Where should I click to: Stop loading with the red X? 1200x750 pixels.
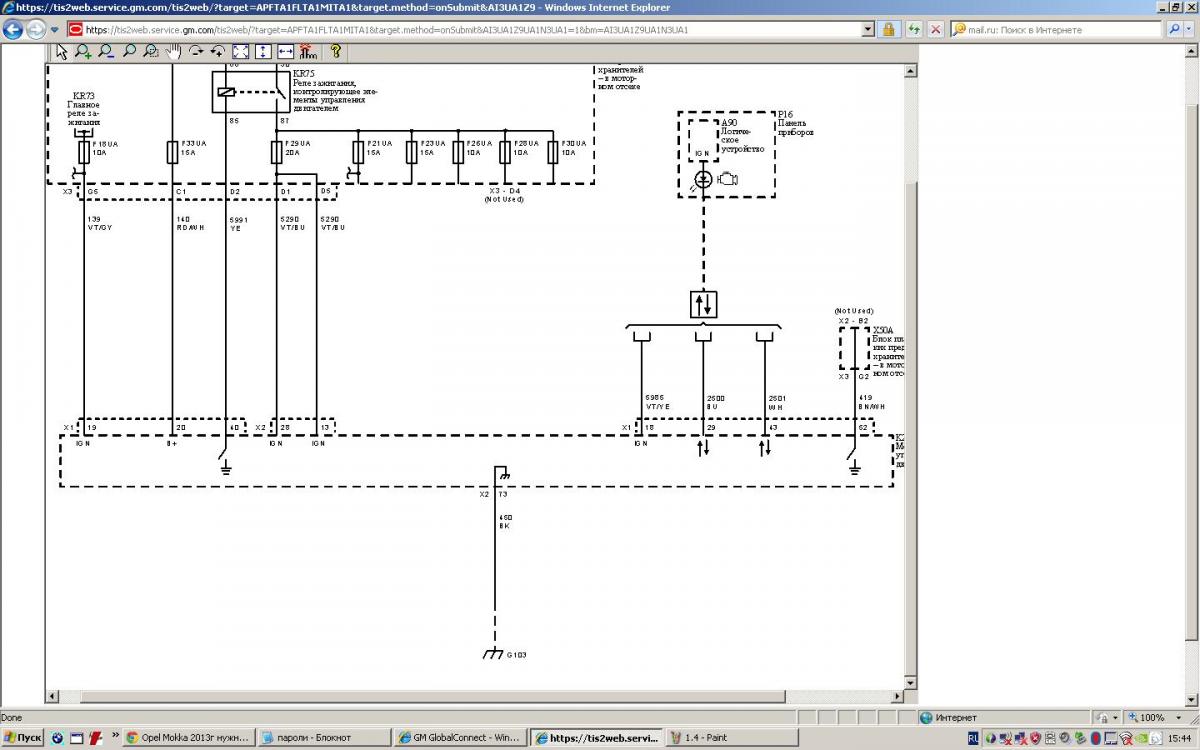[936, 30]
